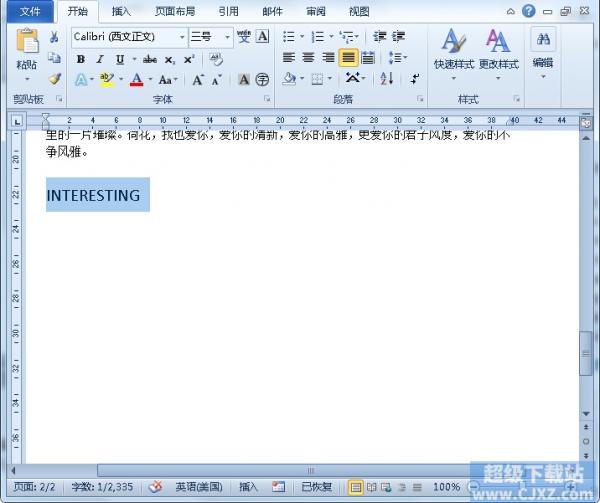This screenshot has height=503, width=600.
Task: Click the Phonetic Guide (wén) icon
Action: 244,37
